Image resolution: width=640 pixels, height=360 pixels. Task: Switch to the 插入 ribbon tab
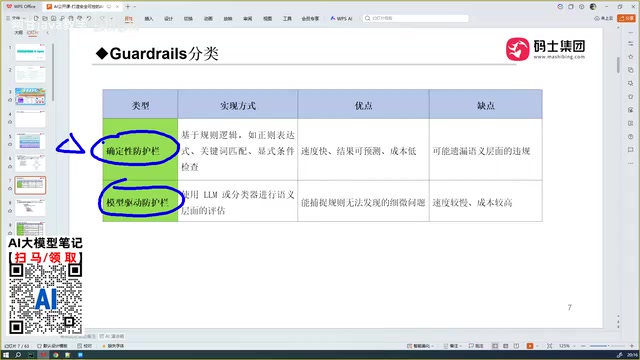pos(149,19)
